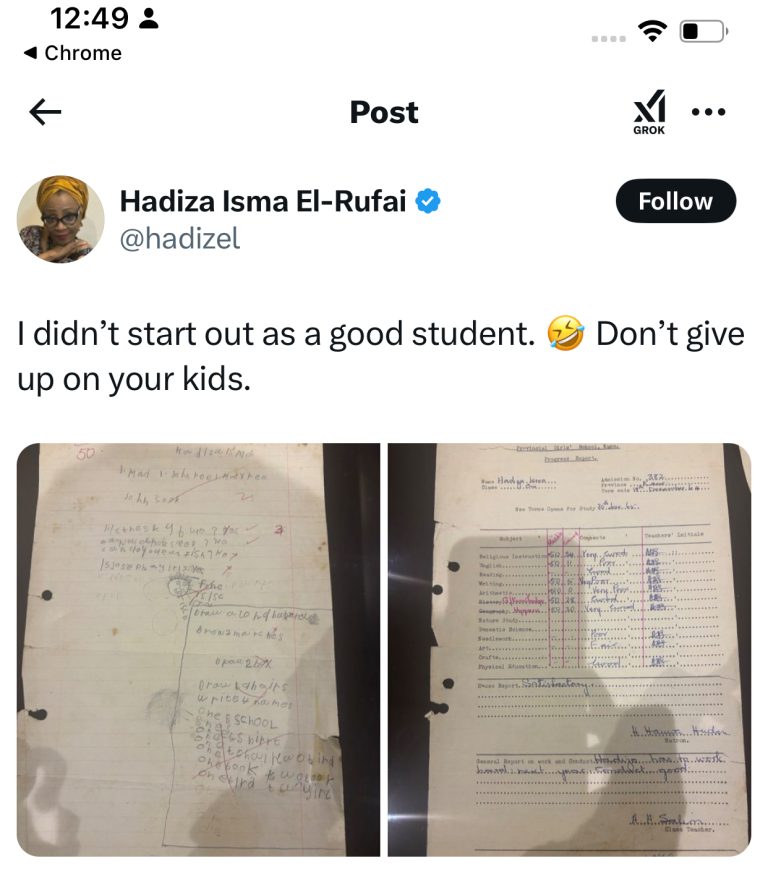The height and width of the screenshot is (895, 768).
Task: Tap the Wi-Fi status icon
Action: (653, 31)
